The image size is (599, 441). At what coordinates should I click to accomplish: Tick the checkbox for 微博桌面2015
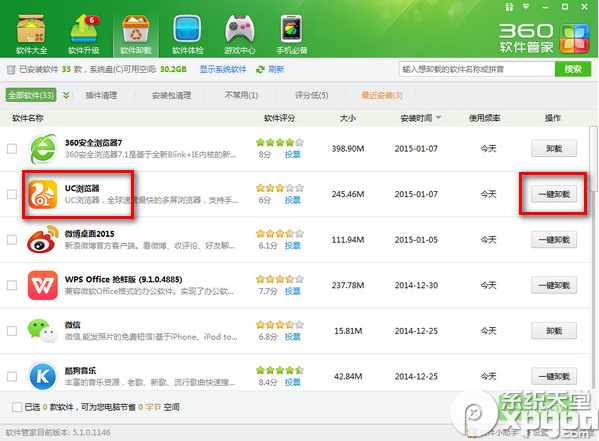click(12, 240)
